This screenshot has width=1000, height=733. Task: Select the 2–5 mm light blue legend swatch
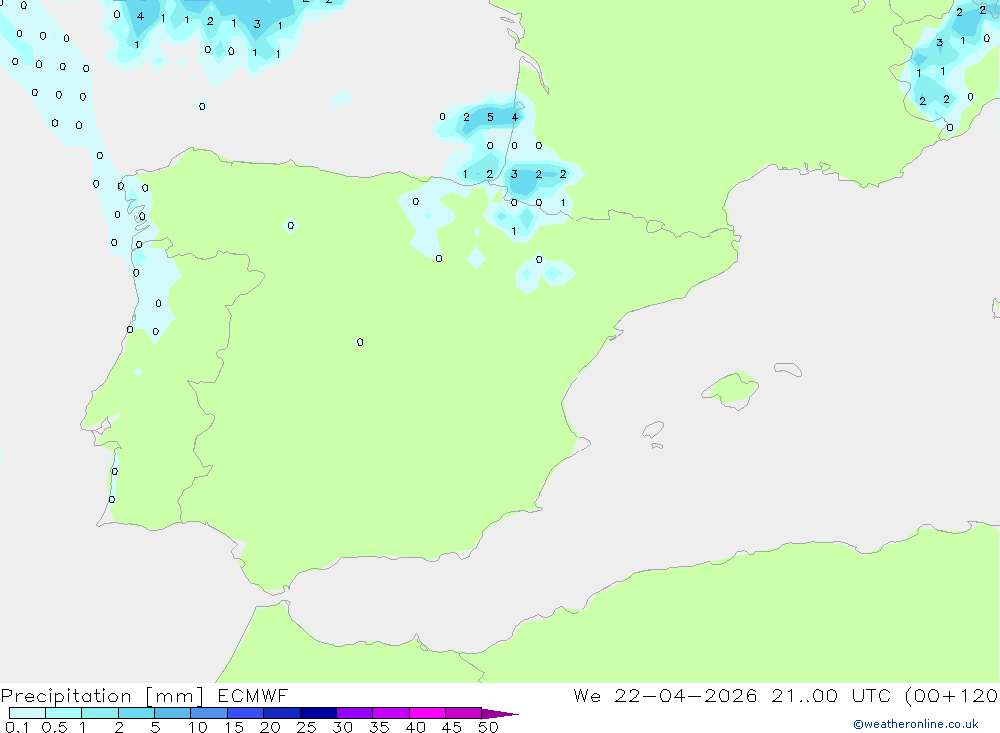tap(136, 713)
